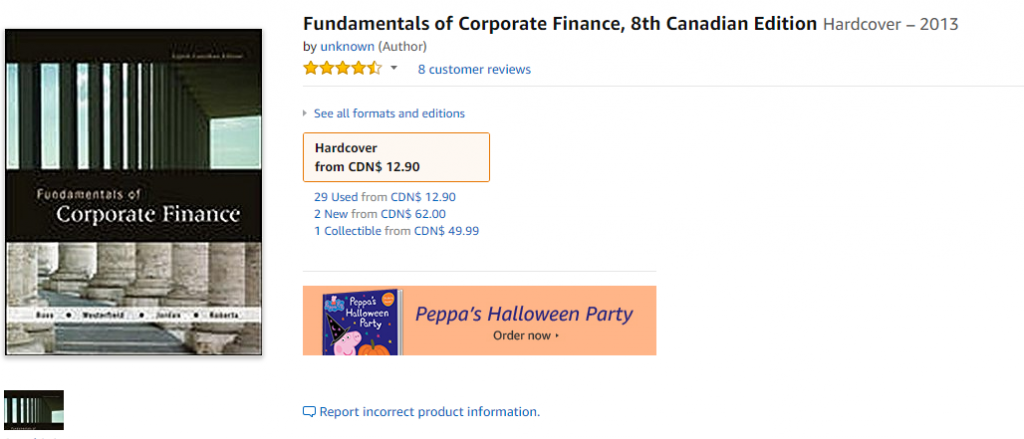Image resolution: width=1024 pixels, height=439 pixels.
Task: Open the rating breakdown dropdown arrow
Action: coord(394,68)
